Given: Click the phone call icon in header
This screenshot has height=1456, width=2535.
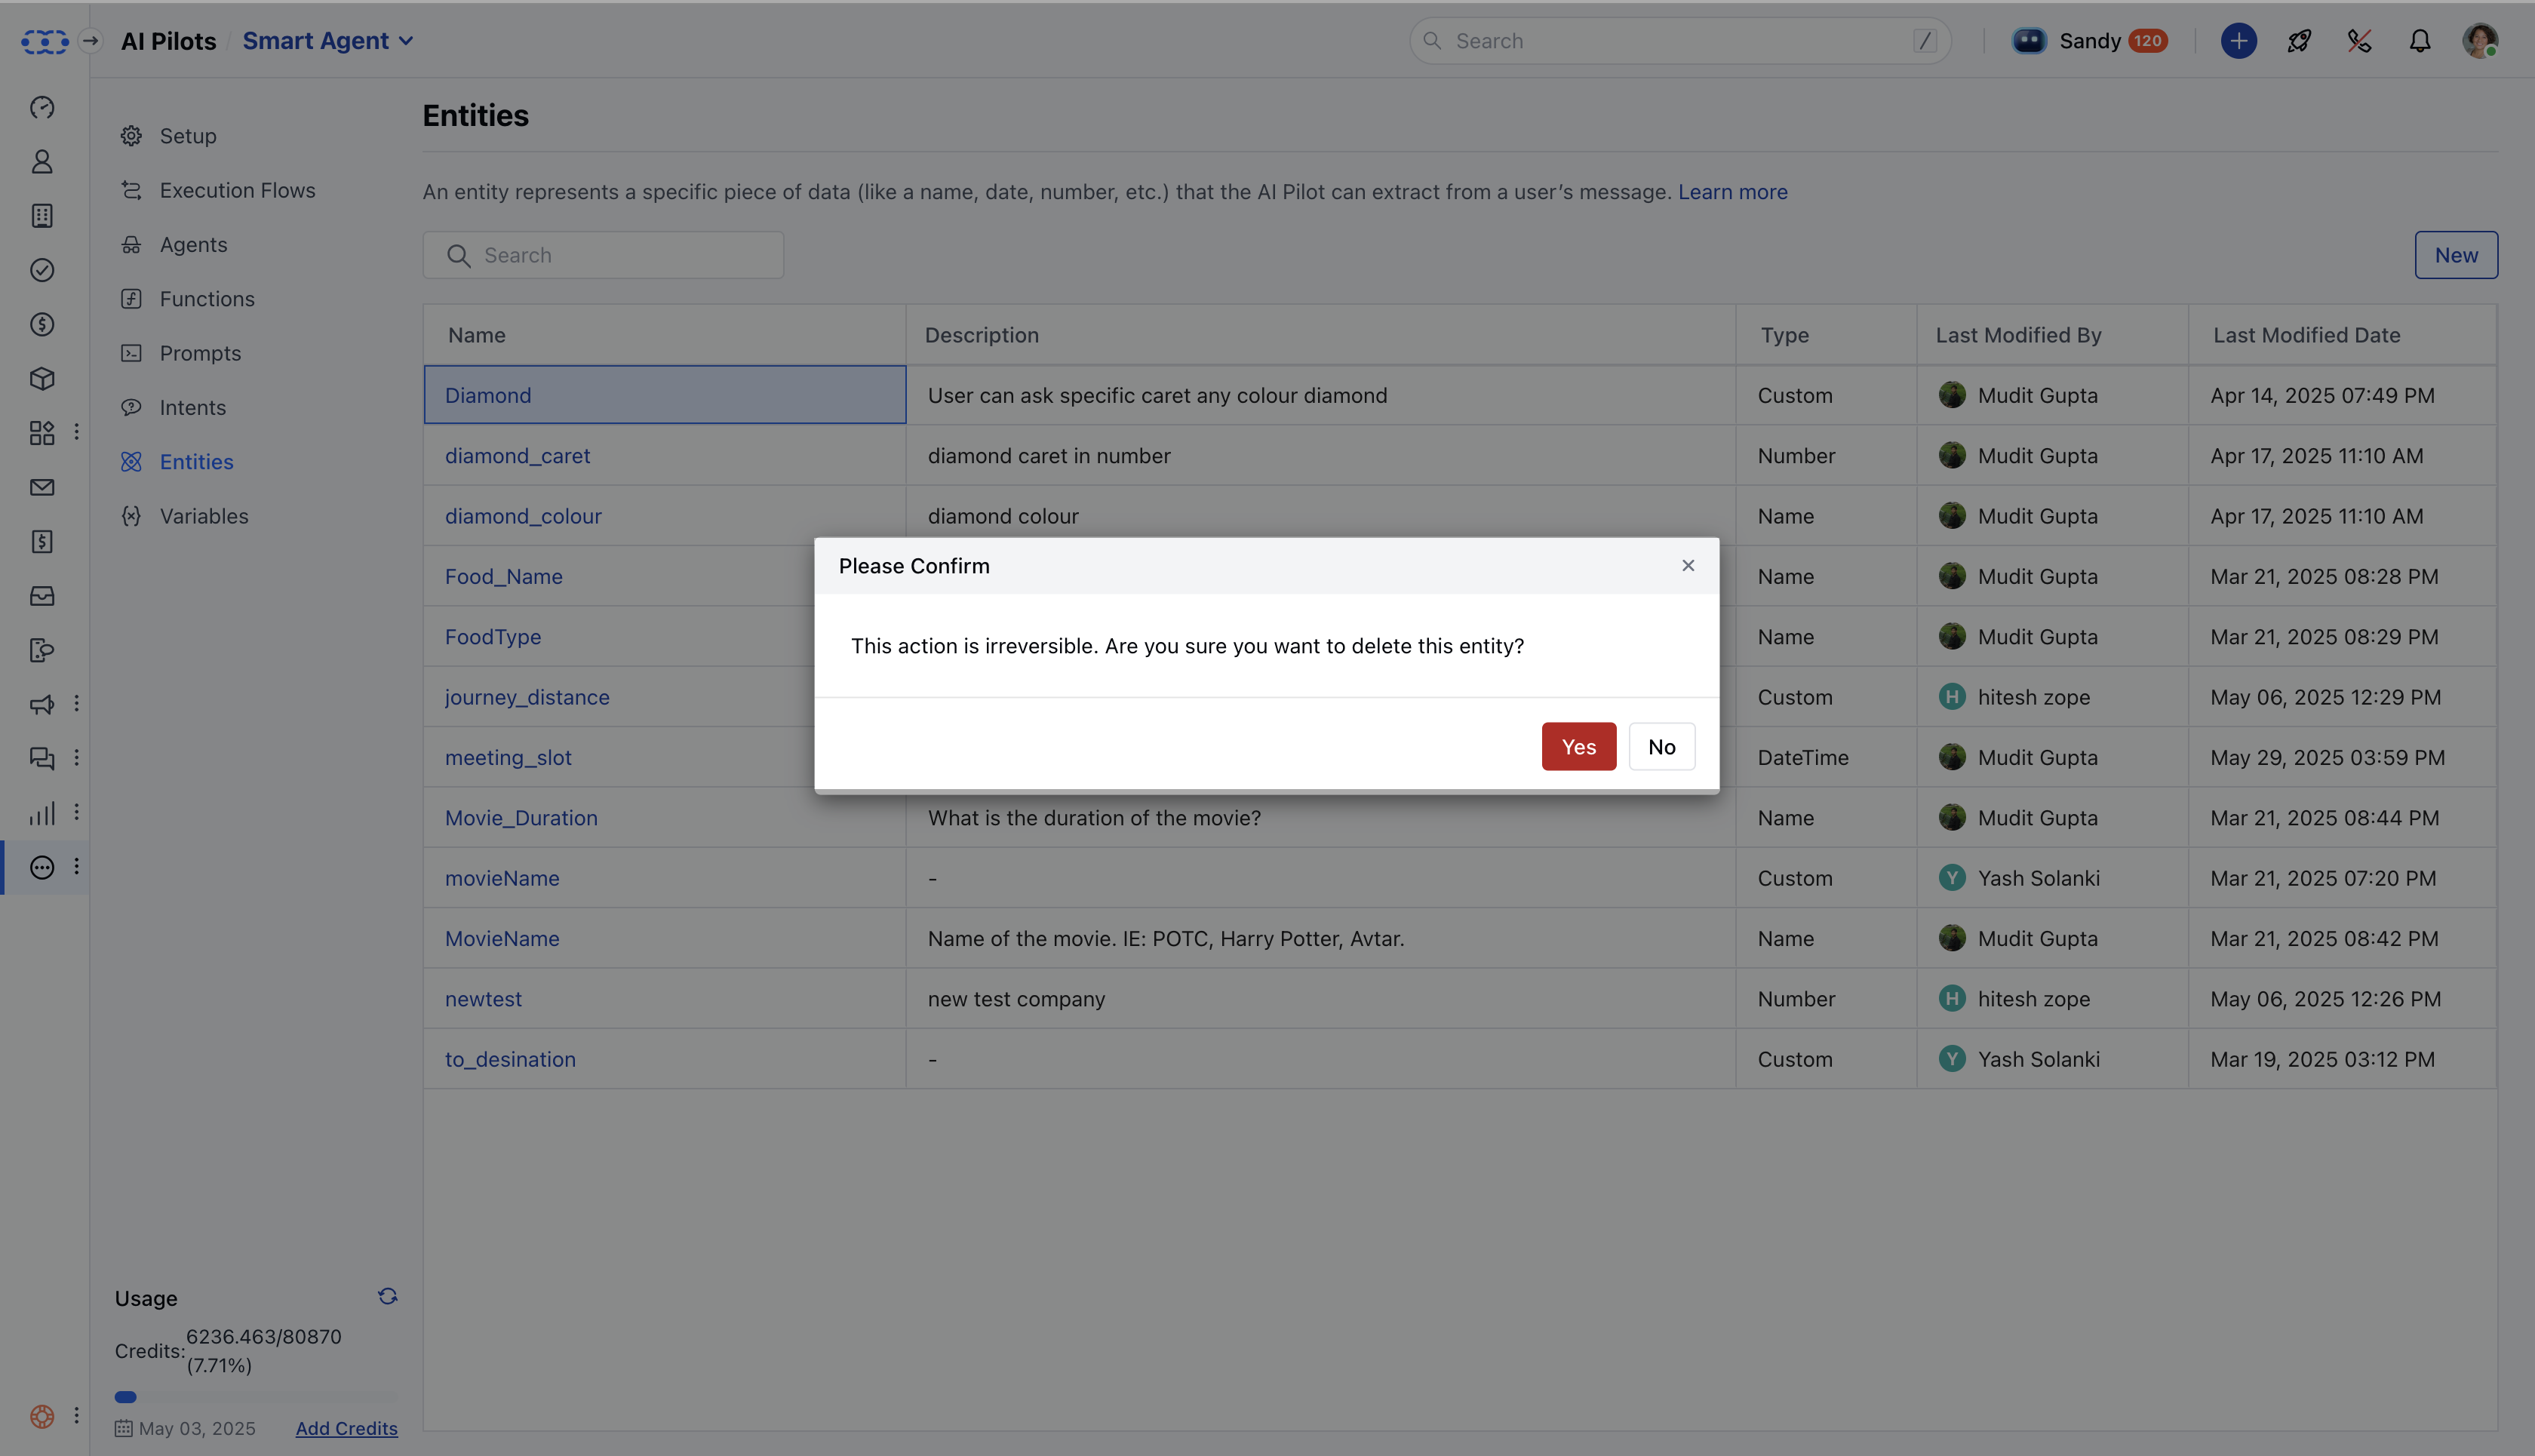Looking at the screenshot, I should point(2359,41).
